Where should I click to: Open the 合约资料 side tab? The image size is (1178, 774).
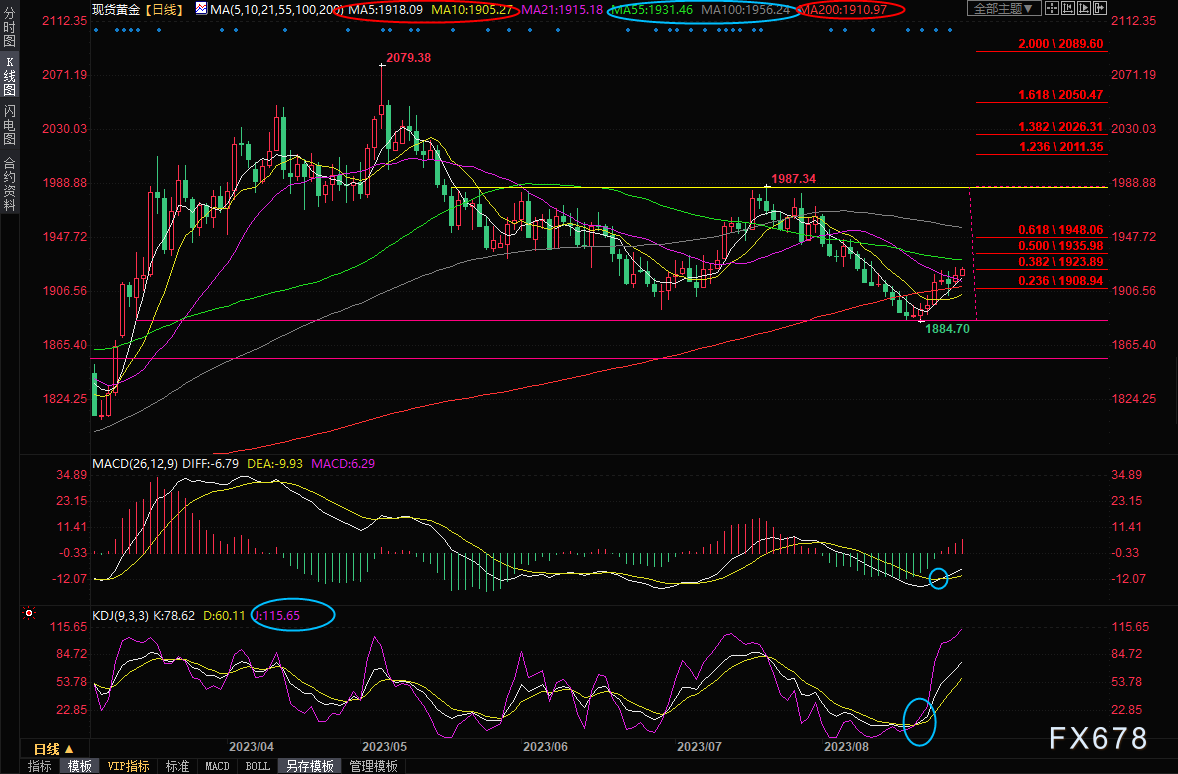pyautogui.click(x=9, y=182)
